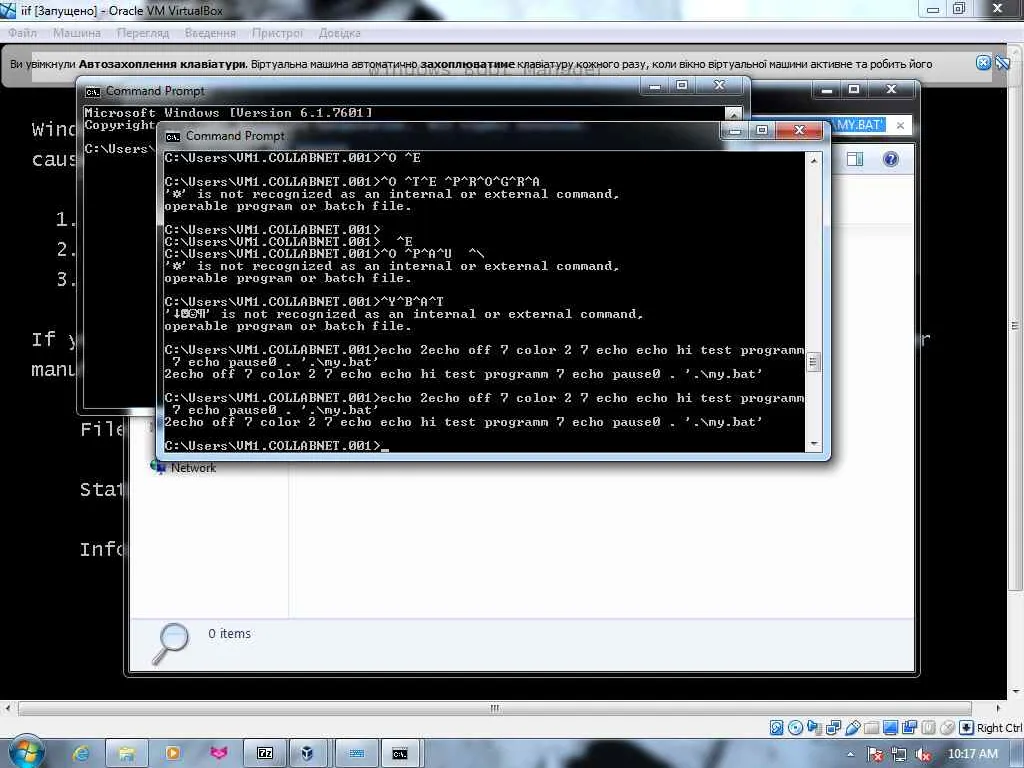Click the '^Y^B^A^T' command line text
The height and width of the screenshot is (768, 1024).
(413, 302)
